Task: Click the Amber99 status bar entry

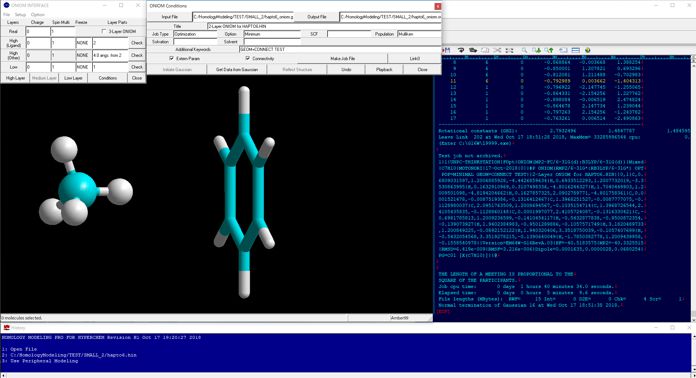Action: click(399, 318)
